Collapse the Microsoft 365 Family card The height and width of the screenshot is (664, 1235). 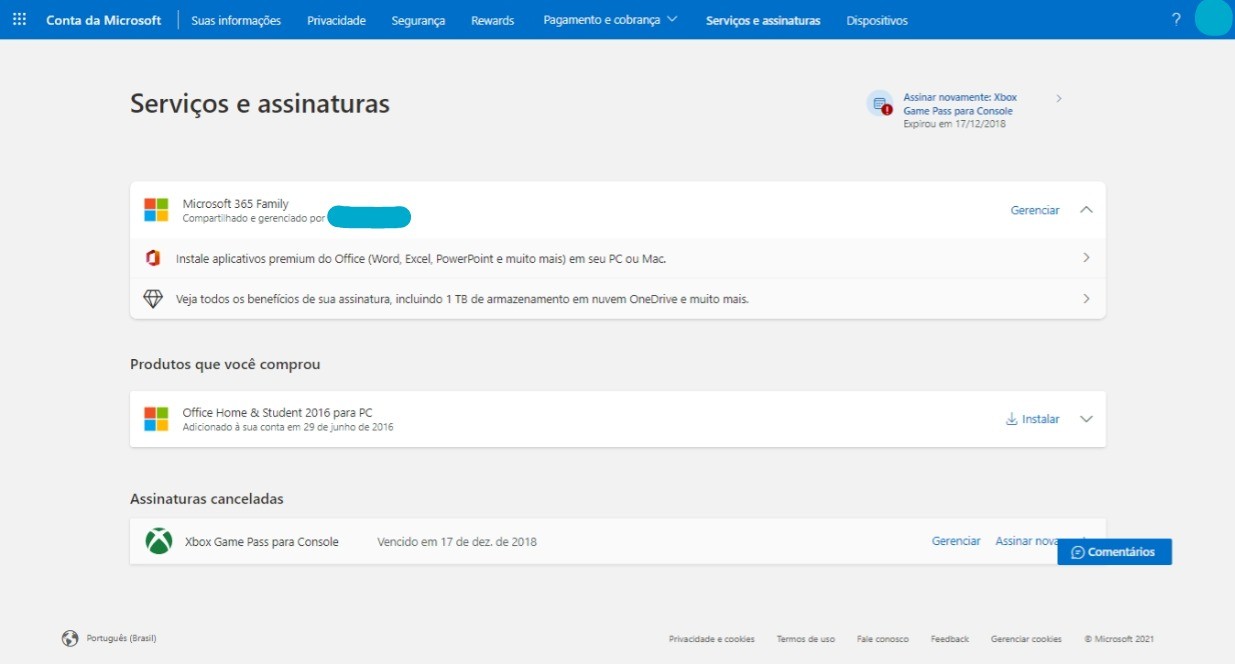1087,210
